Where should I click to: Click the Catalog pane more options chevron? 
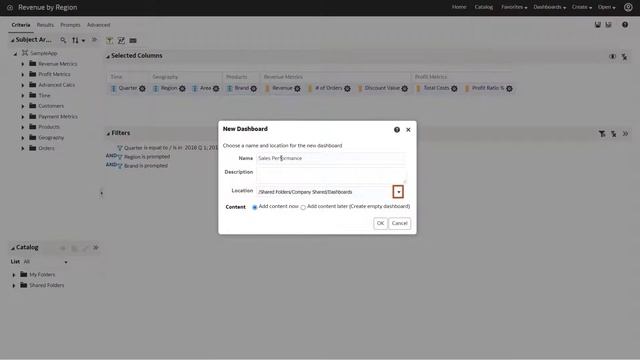pos(96,248)
